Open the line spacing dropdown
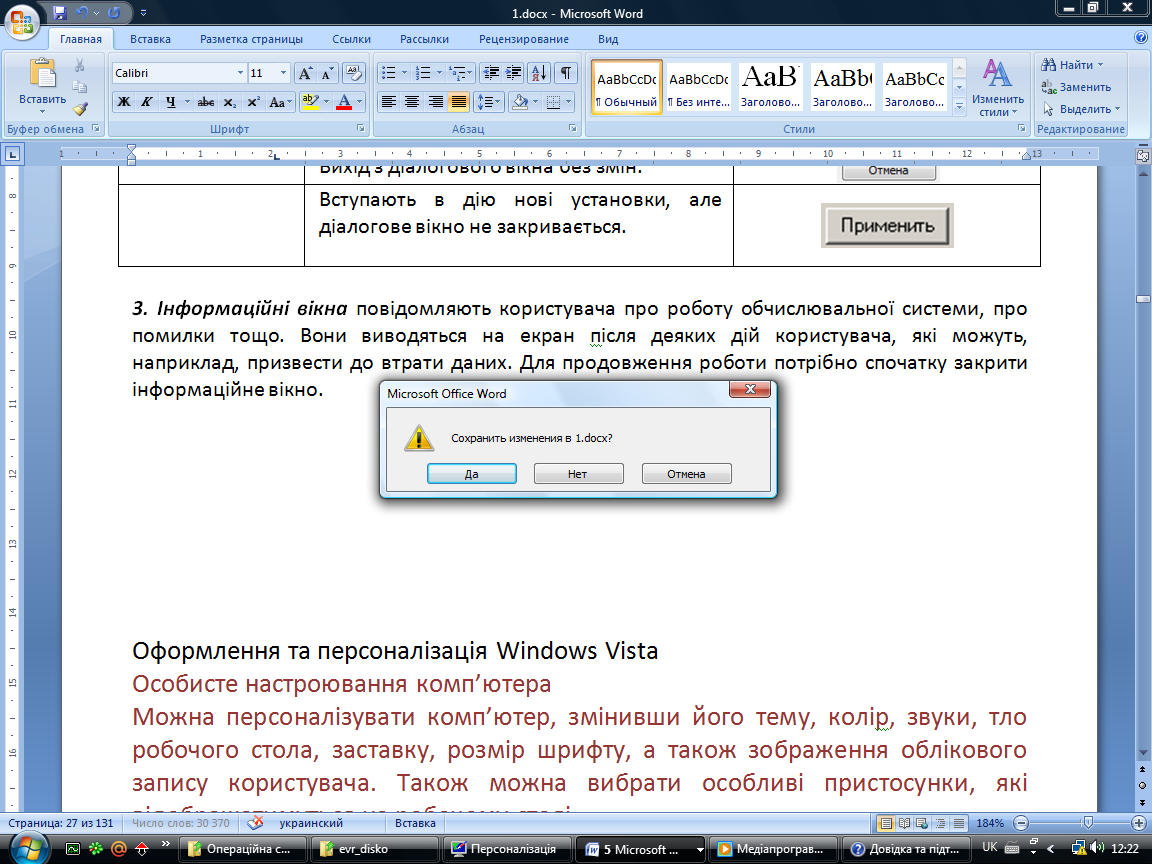The width and height of the screenshot is (1152, 864). [489, 102]
